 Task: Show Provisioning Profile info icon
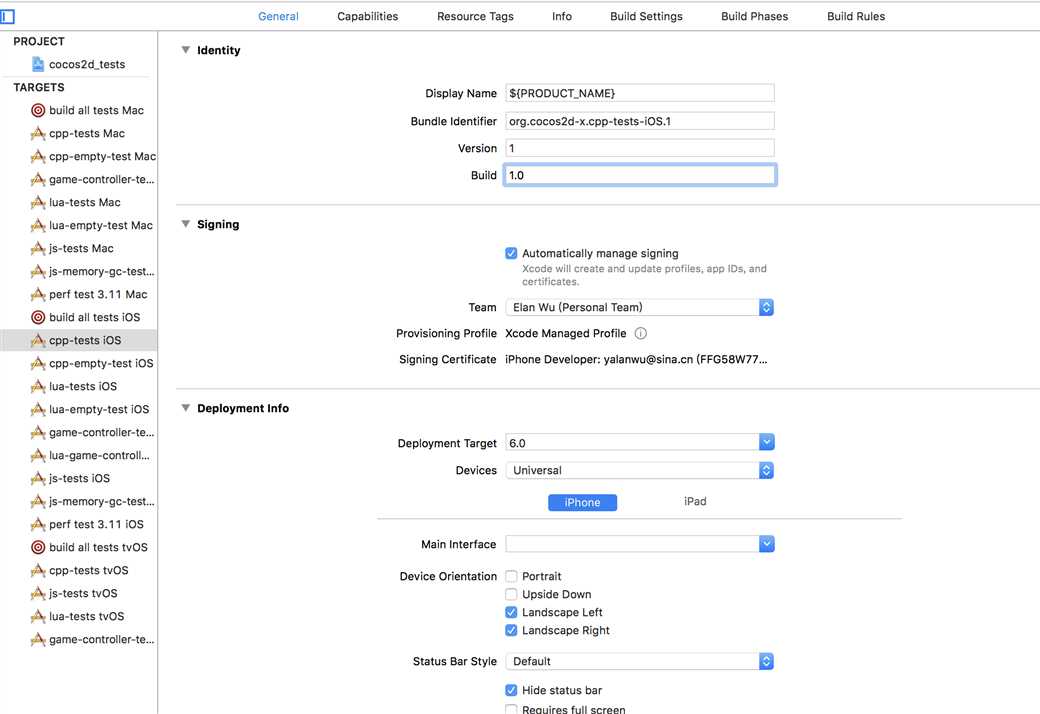coord(641,333)
